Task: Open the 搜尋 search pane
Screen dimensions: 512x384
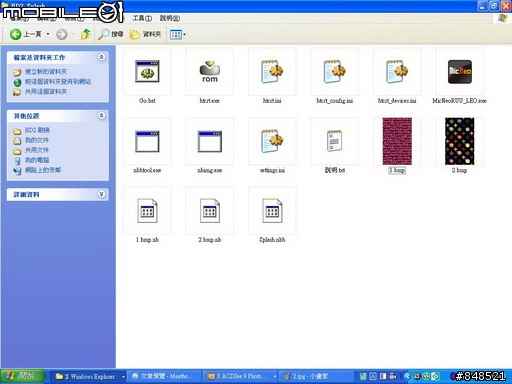Action: [111, 34]
